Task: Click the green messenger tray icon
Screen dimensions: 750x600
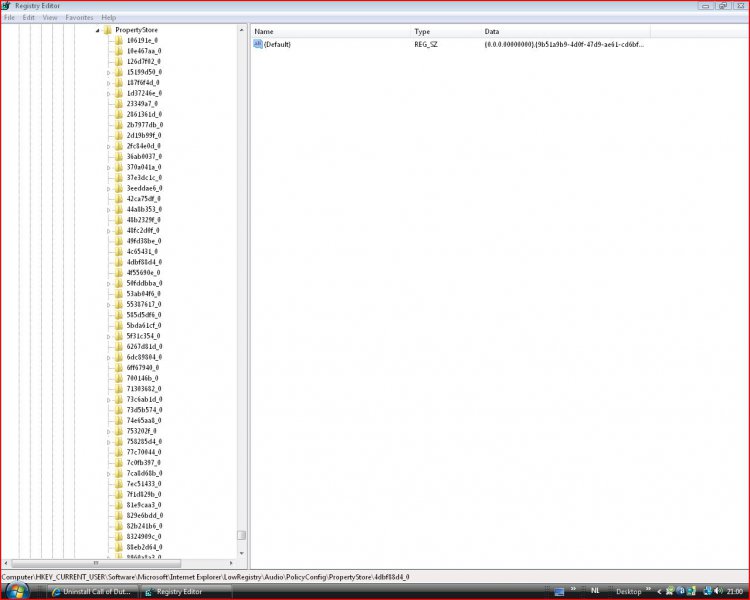Action: pos(670,591)
